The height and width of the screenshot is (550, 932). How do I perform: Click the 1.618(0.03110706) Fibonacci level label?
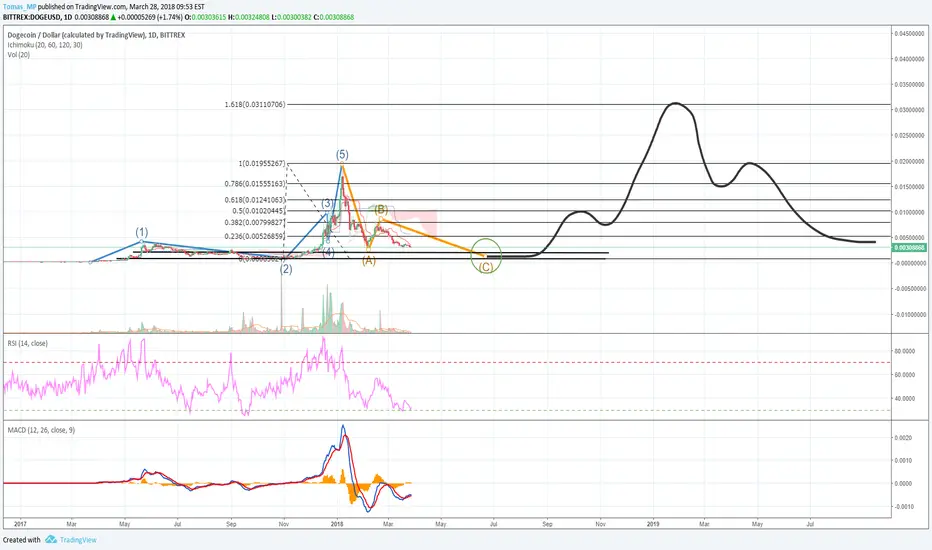click(255, 105)
